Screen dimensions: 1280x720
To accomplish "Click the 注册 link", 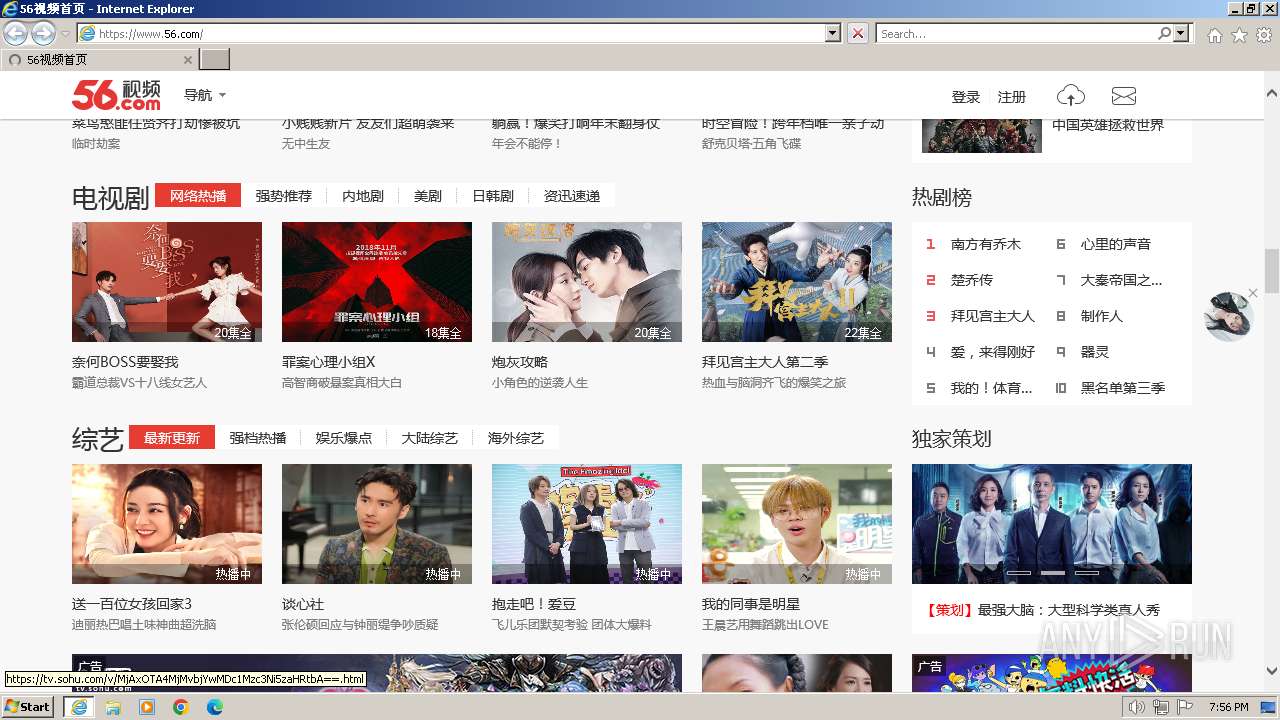I will pos(1012,97).
